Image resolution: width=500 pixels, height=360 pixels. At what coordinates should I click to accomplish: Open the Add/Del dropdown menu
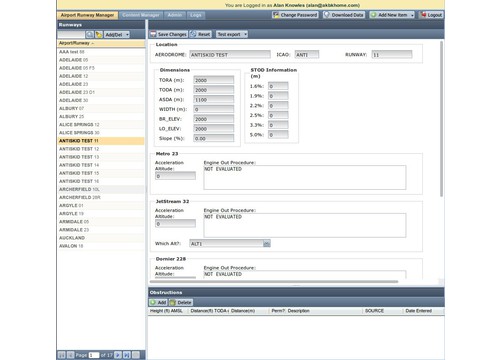(117, 35)
